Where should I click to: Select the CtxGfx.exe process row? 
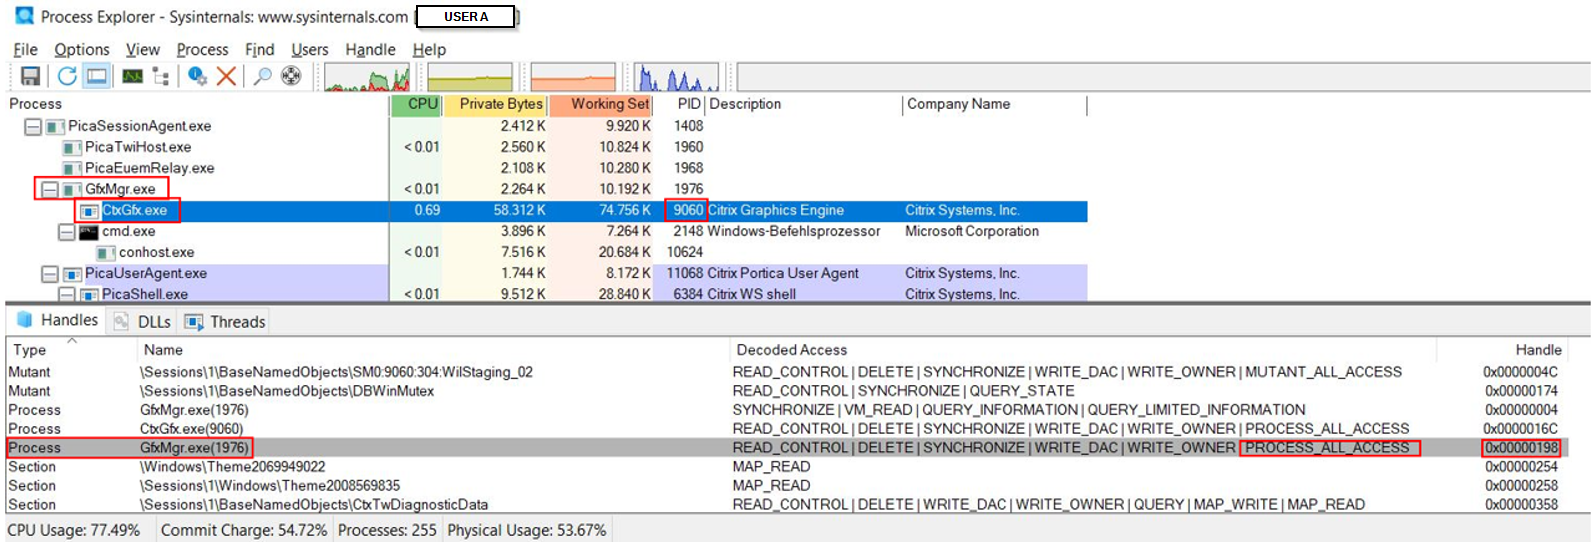pyautogui.click(x=546, y=211)
